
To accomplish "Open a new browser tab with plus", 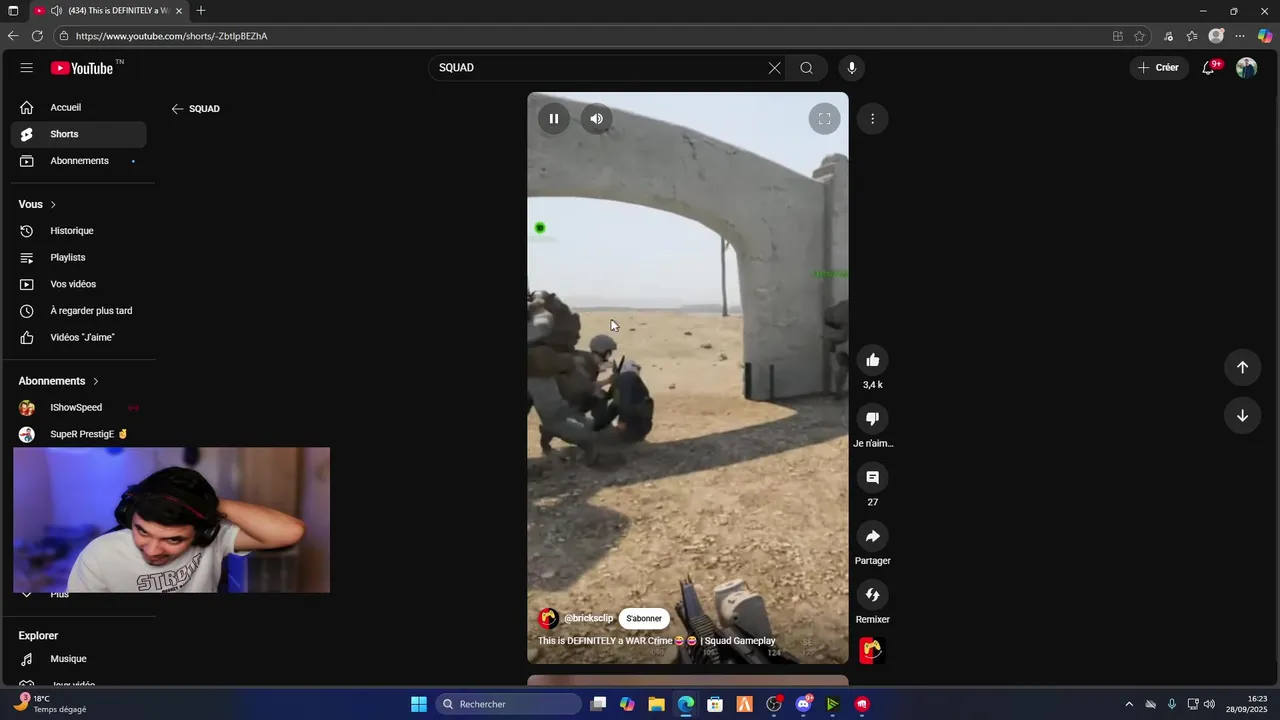I will (201, 11).
